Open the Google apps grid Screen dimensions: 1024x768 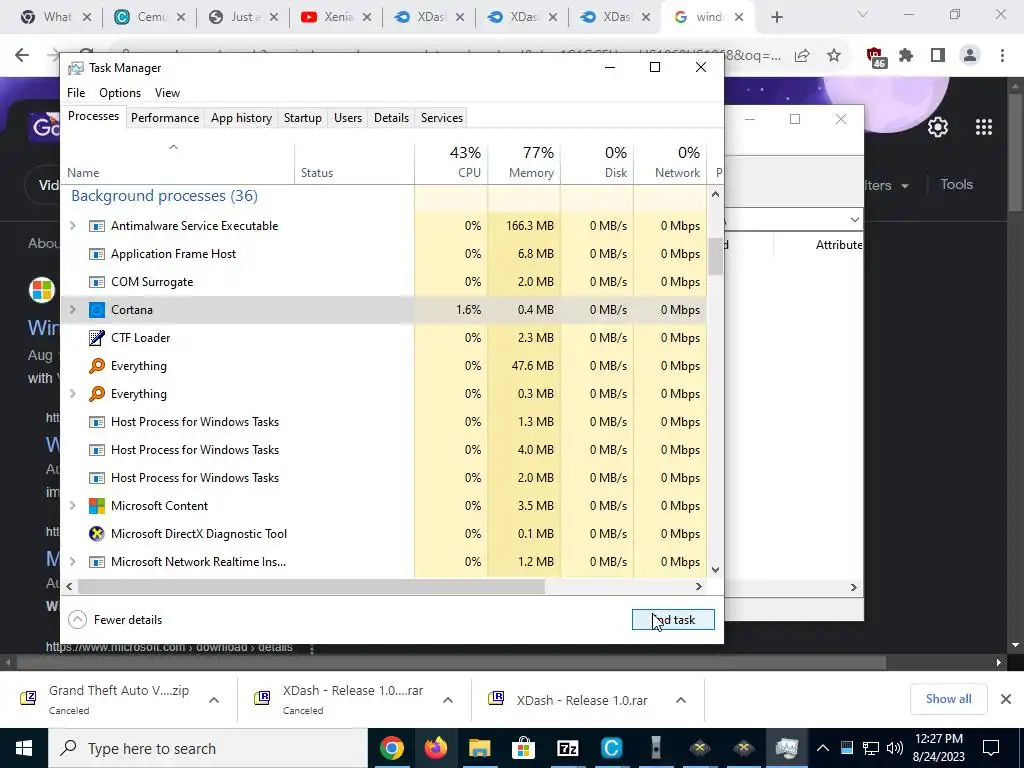click(984, 127)
